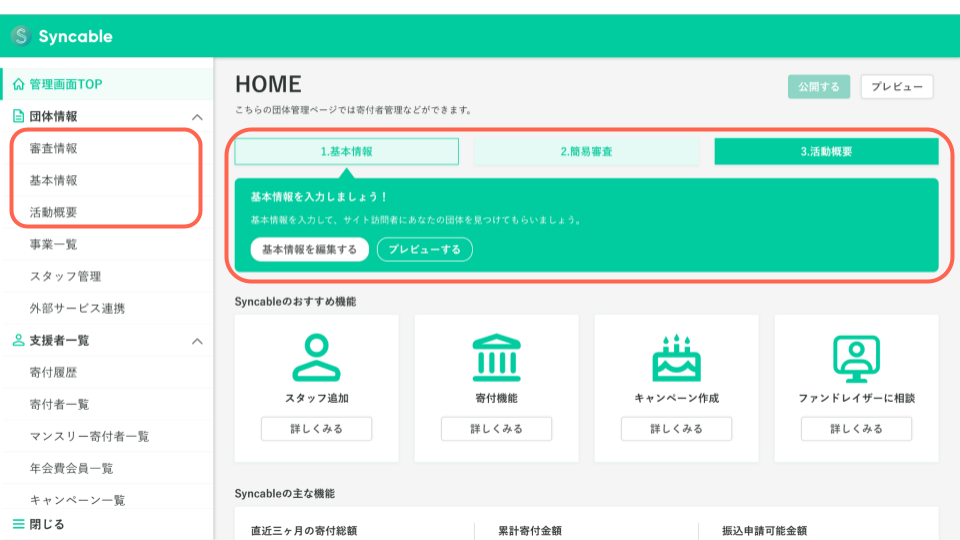Viewport: 960px width, 540px height.
Task: Click 詳しくみる under ファンドレイザーに相談
Action: click(x=857, y=429)
